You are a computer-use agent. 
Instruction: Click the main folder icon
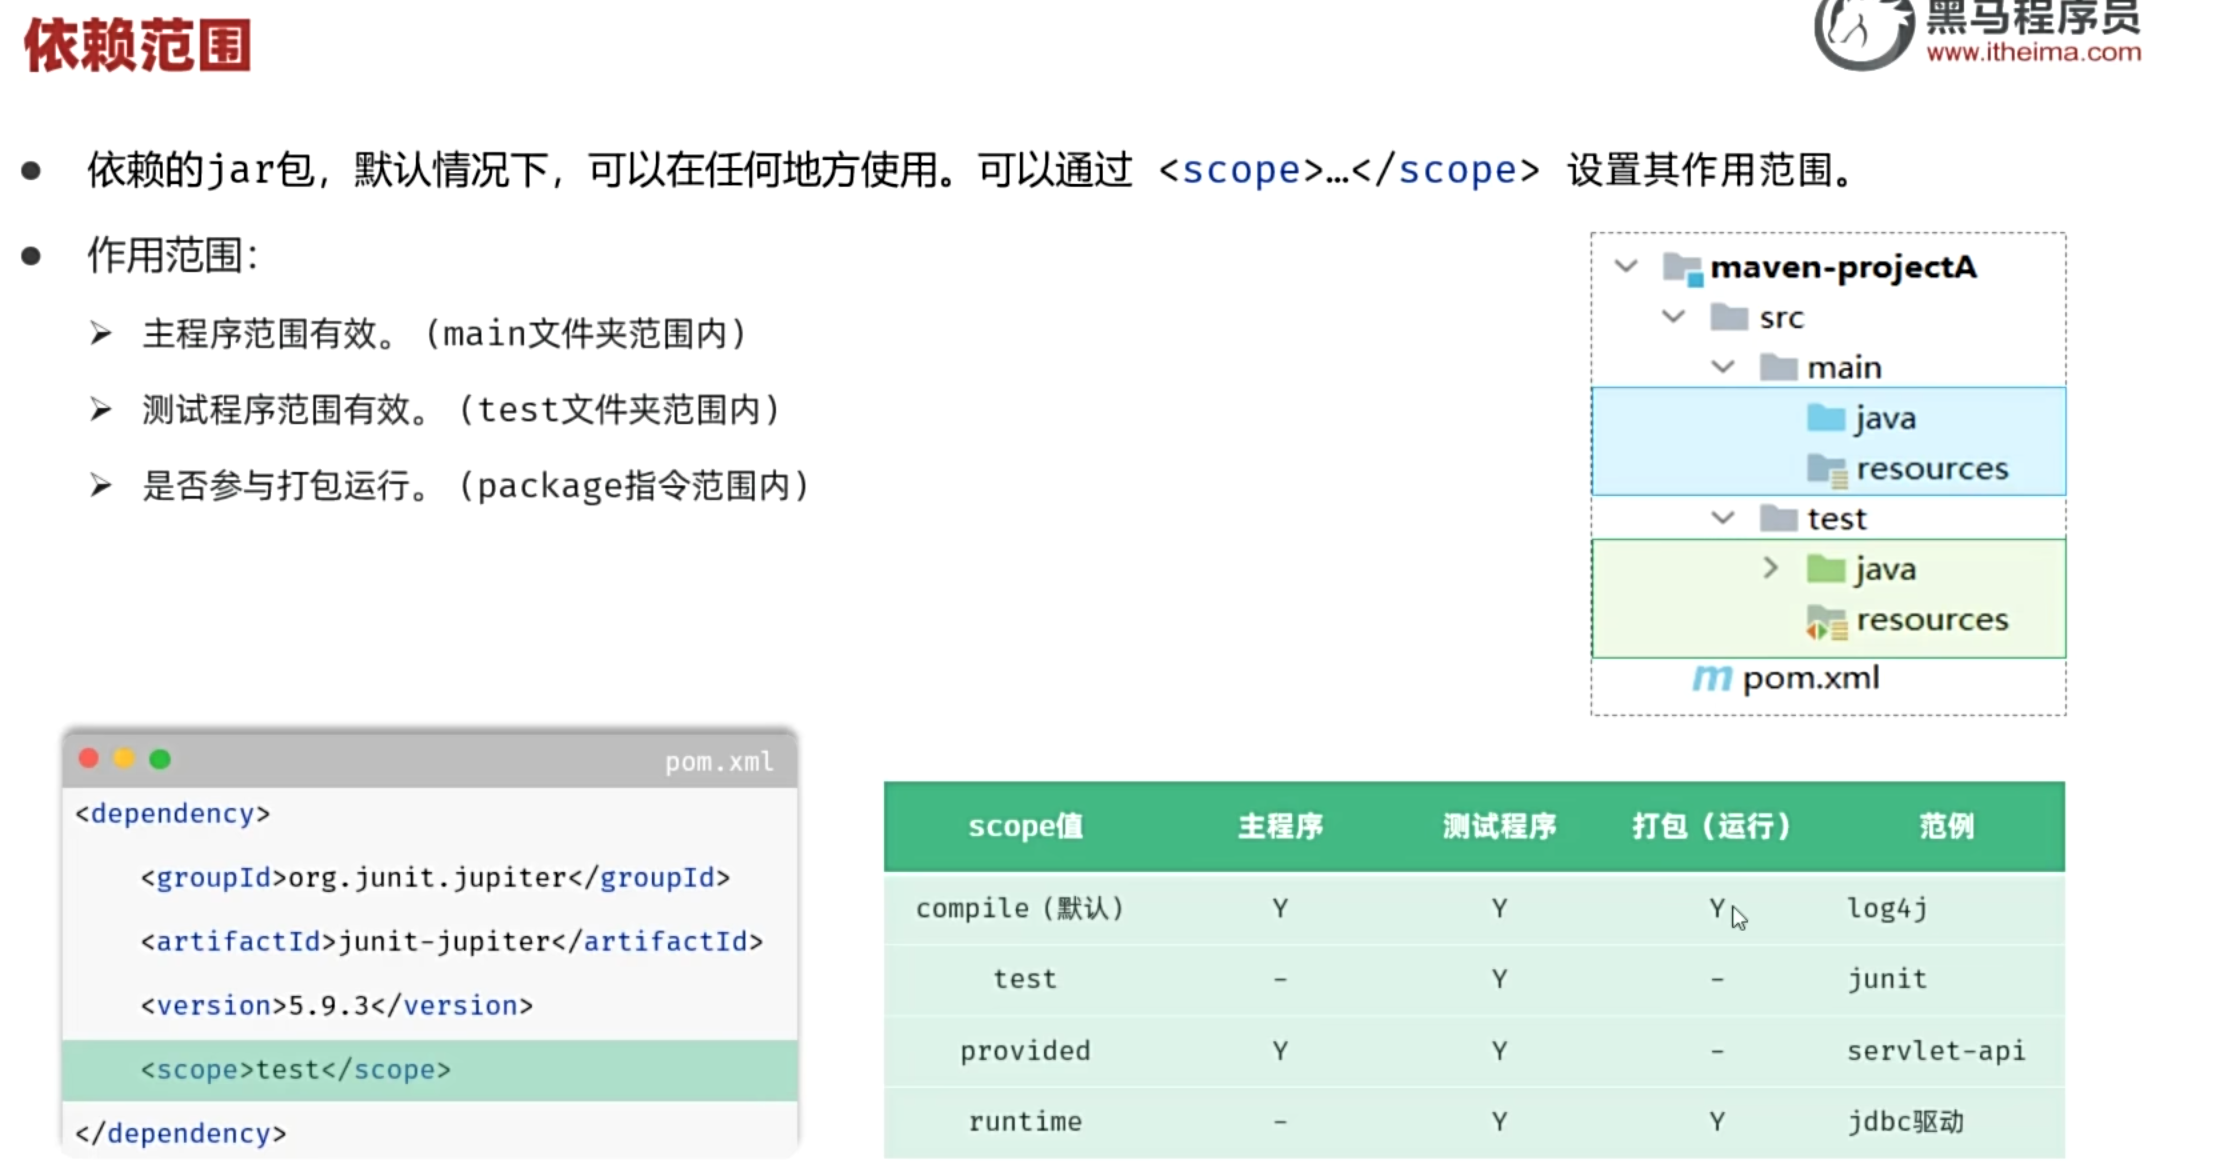[1778, 368]
